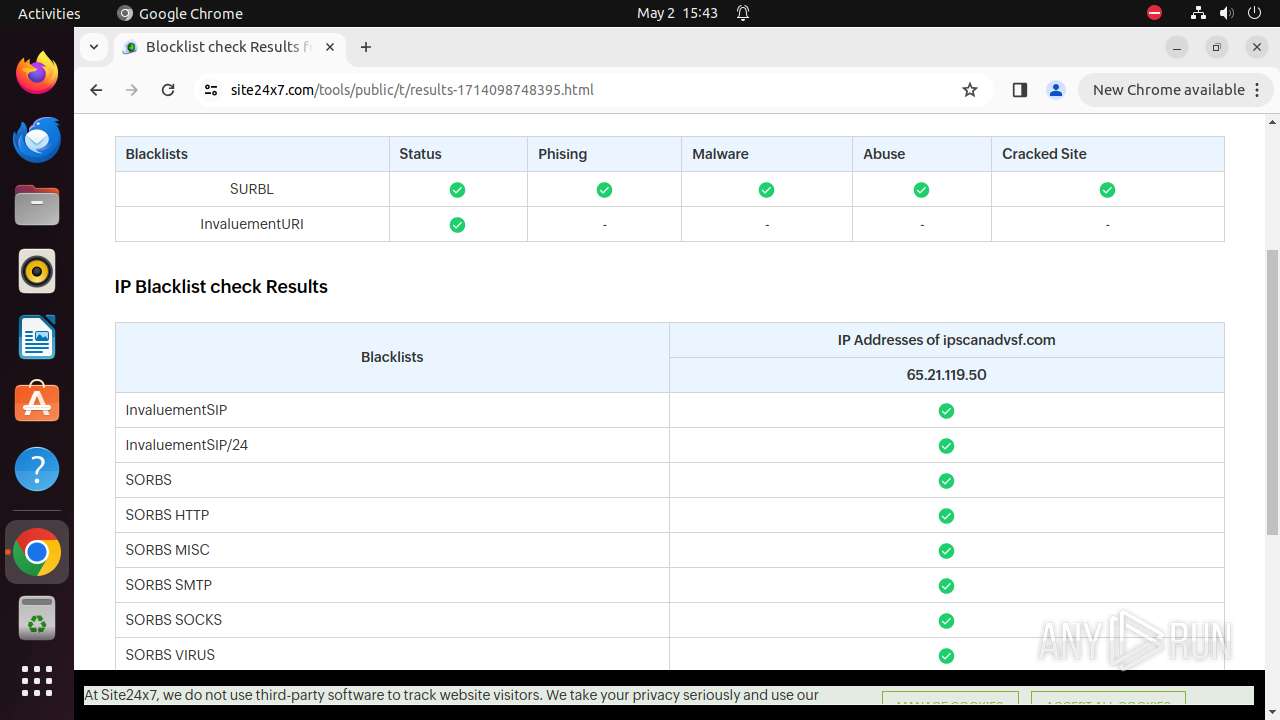Screen dimensions: 1280x720
Task: Select the SURBL blacklist name
Action: click(252, 189)
